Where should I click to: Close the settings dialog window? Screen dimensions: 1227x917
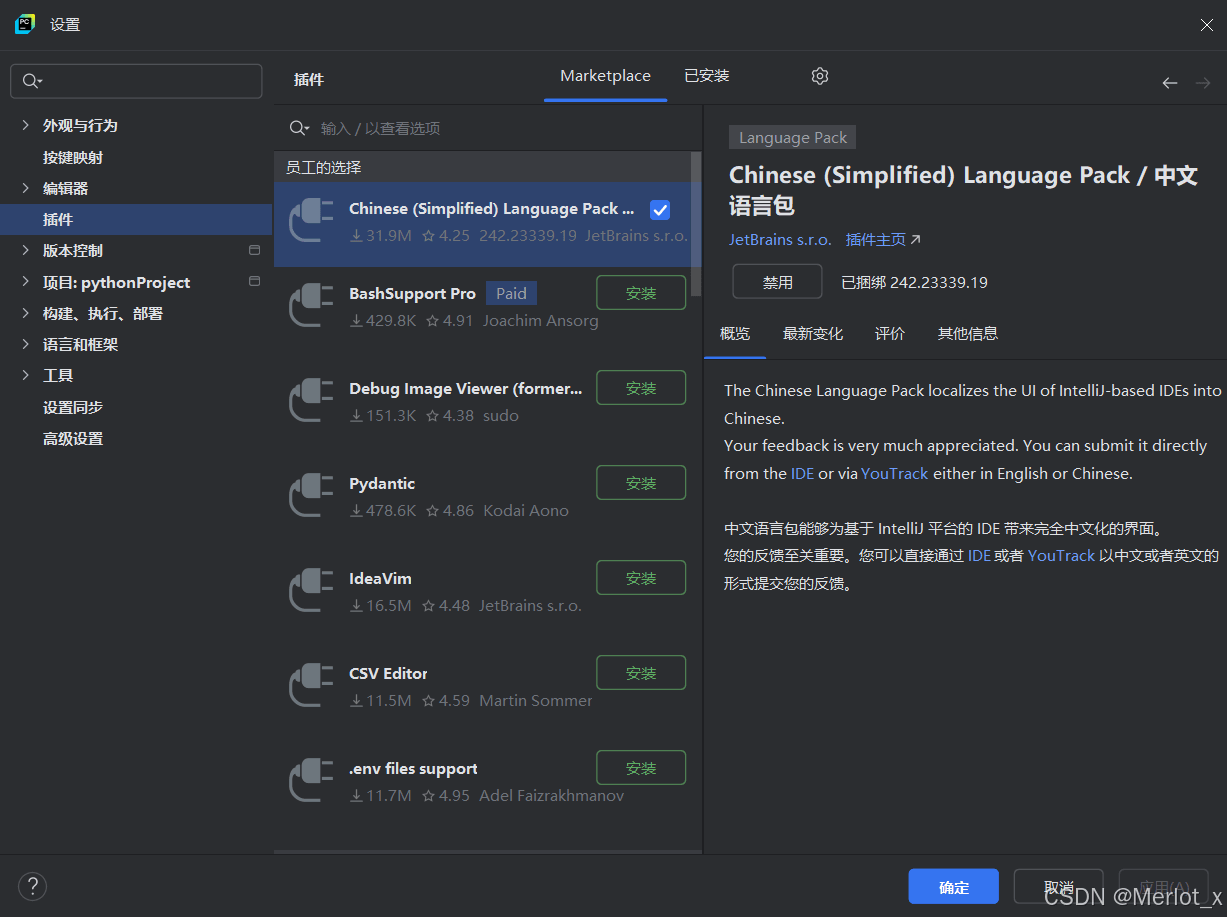point(1207,25)
